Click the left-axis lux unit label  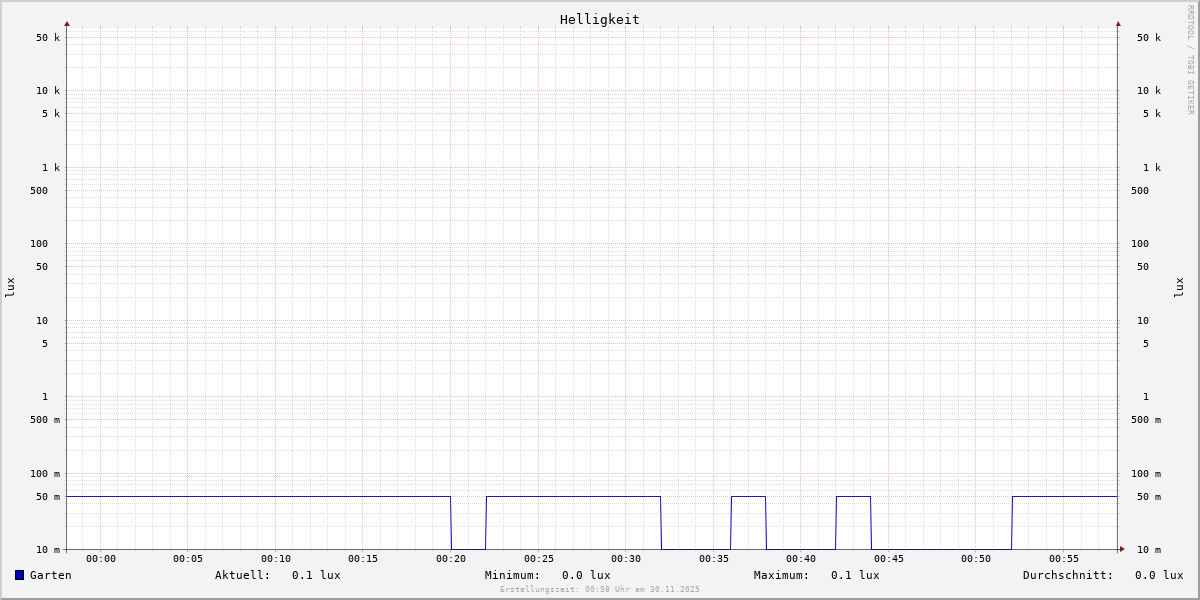[10, 287]
